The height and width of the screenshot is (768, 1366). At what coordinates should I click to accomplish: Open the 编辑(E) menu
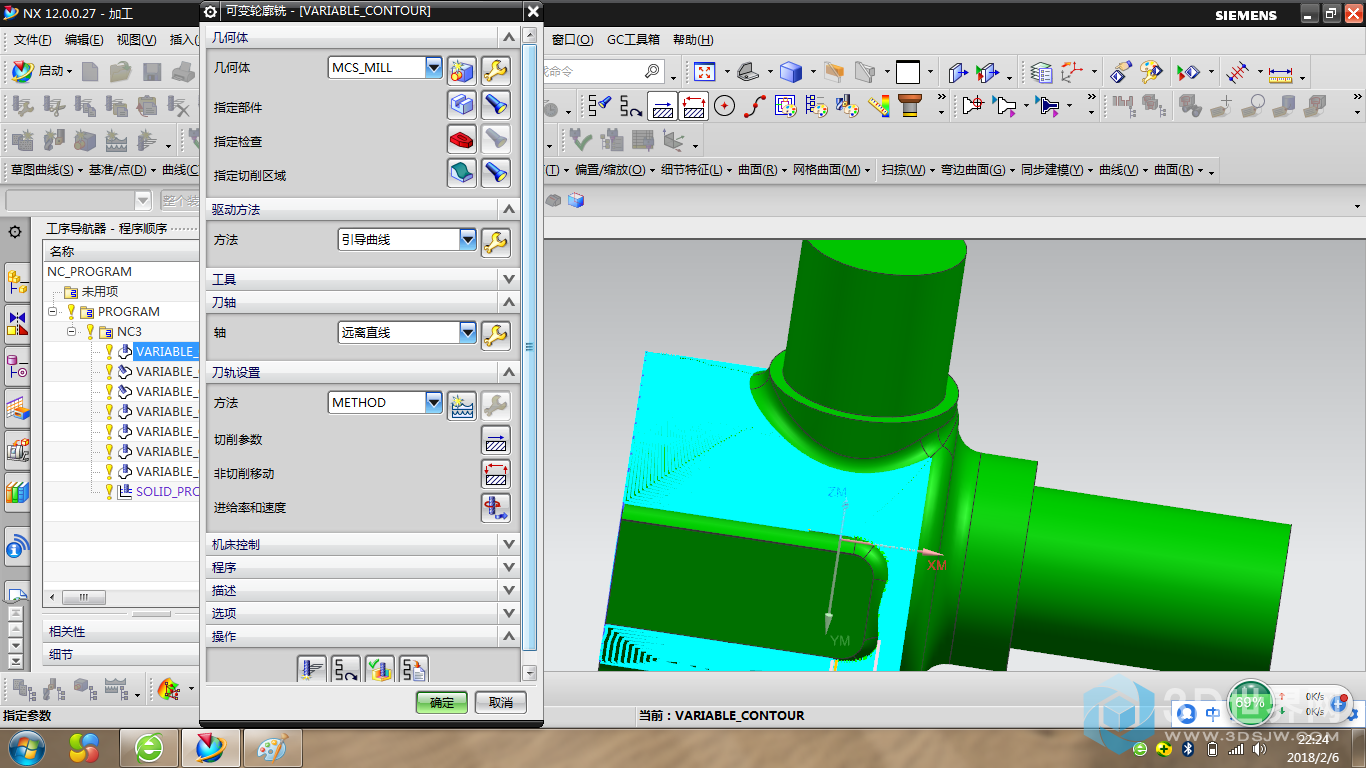point(84,40)
